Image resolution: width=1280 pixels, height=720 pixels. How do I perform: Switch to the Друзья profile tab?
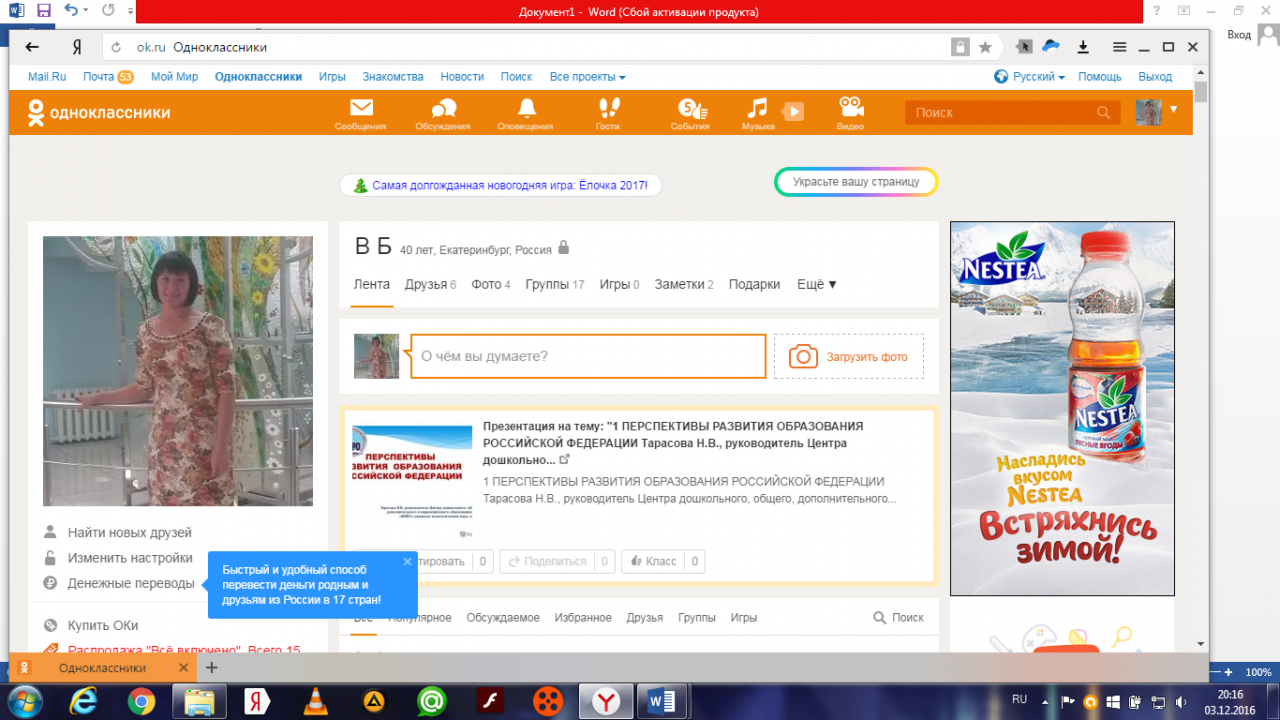coord(430,284)
